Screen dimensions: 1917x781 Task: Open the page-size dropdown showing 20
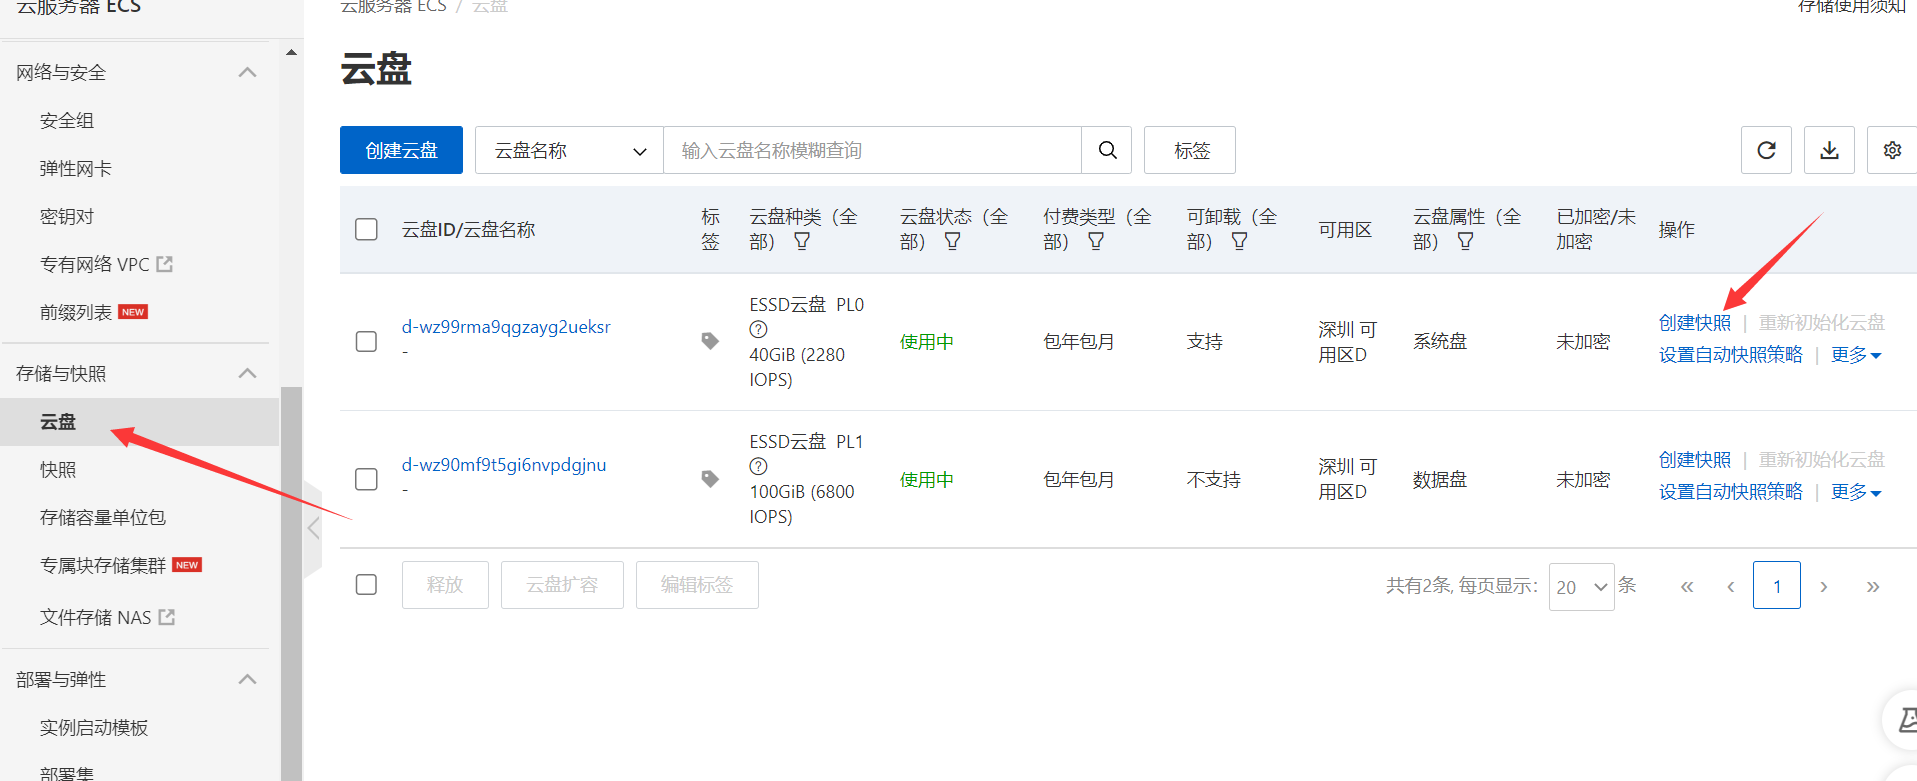pos(1581,586)
